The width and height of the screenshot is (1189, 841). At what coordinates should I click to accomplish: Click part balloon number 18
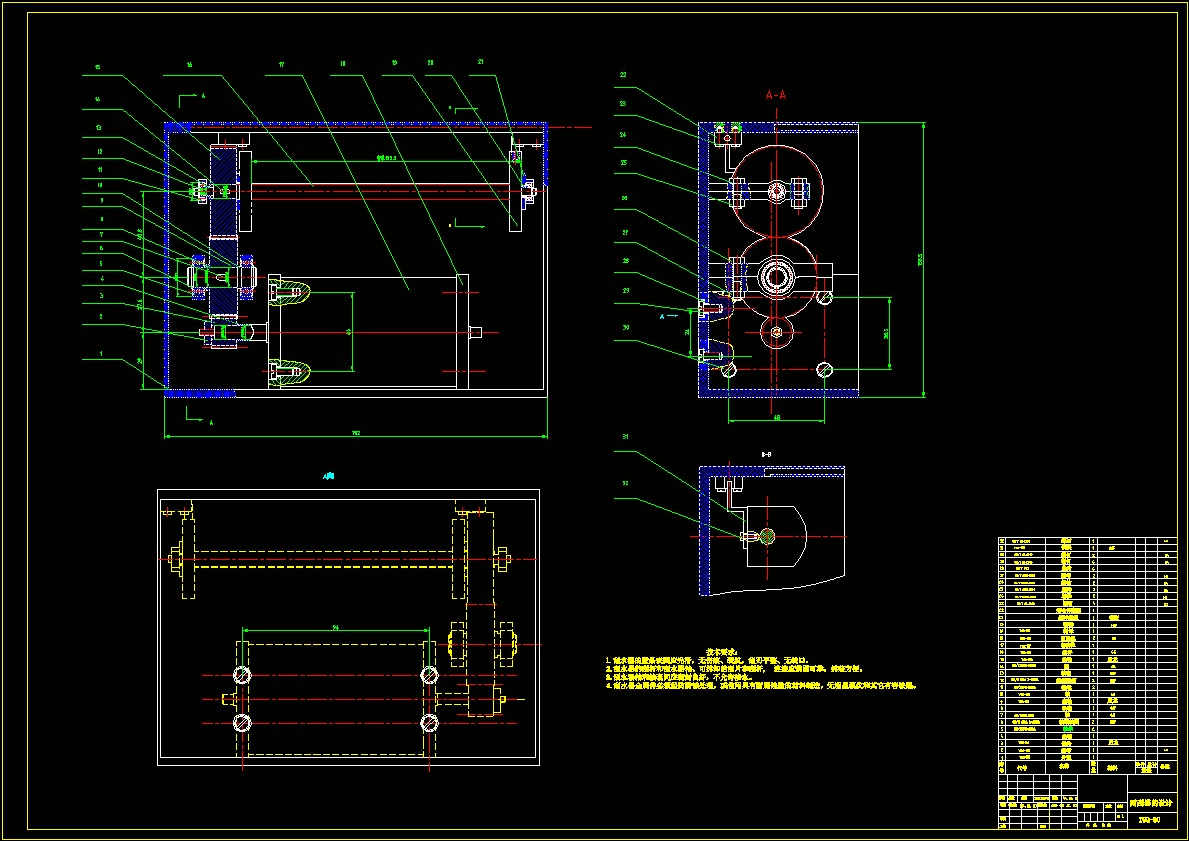(x=343, y=64)
